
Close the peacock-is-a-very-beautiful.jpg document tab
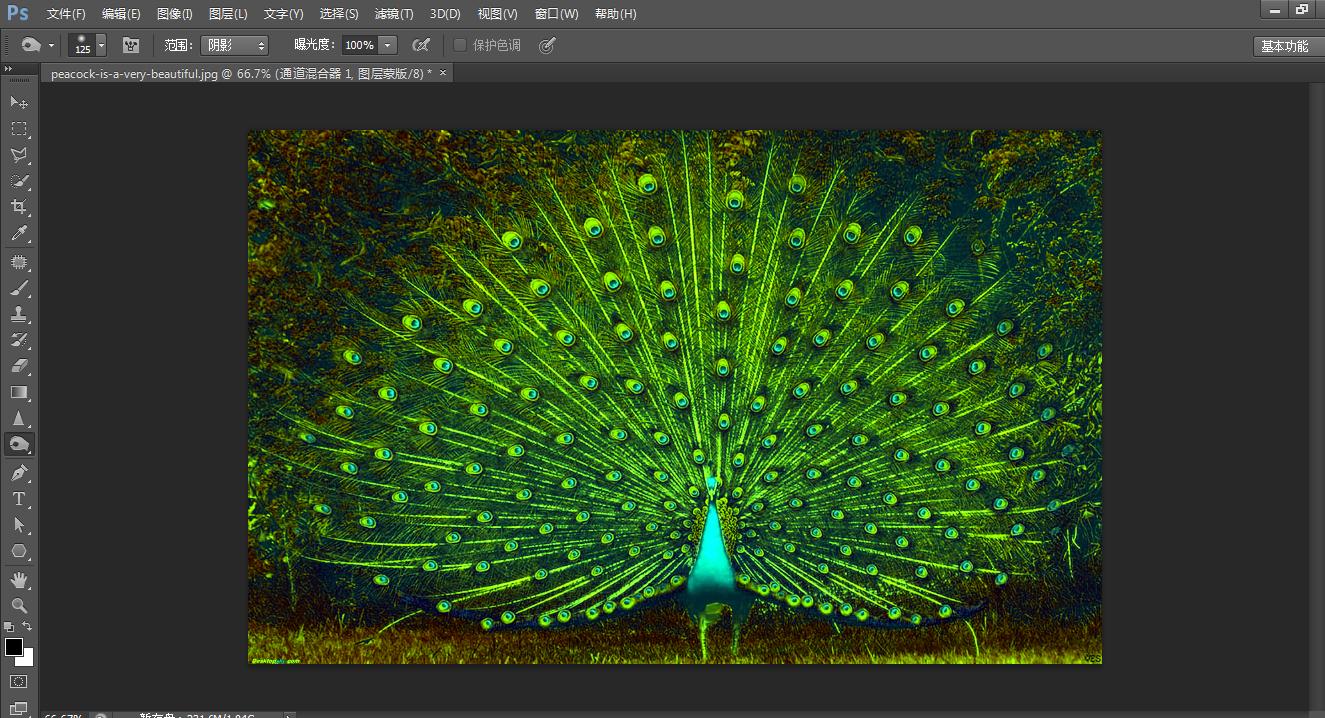443,73
